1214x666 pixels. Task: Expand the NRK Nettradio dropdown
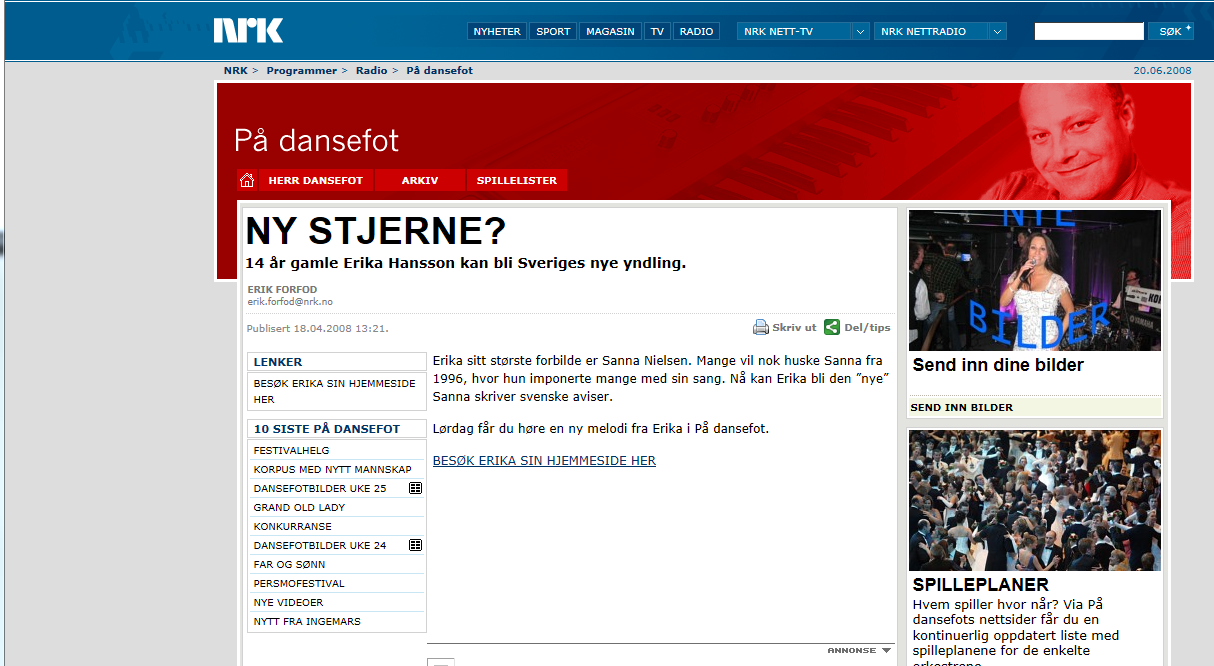point(997,31)
